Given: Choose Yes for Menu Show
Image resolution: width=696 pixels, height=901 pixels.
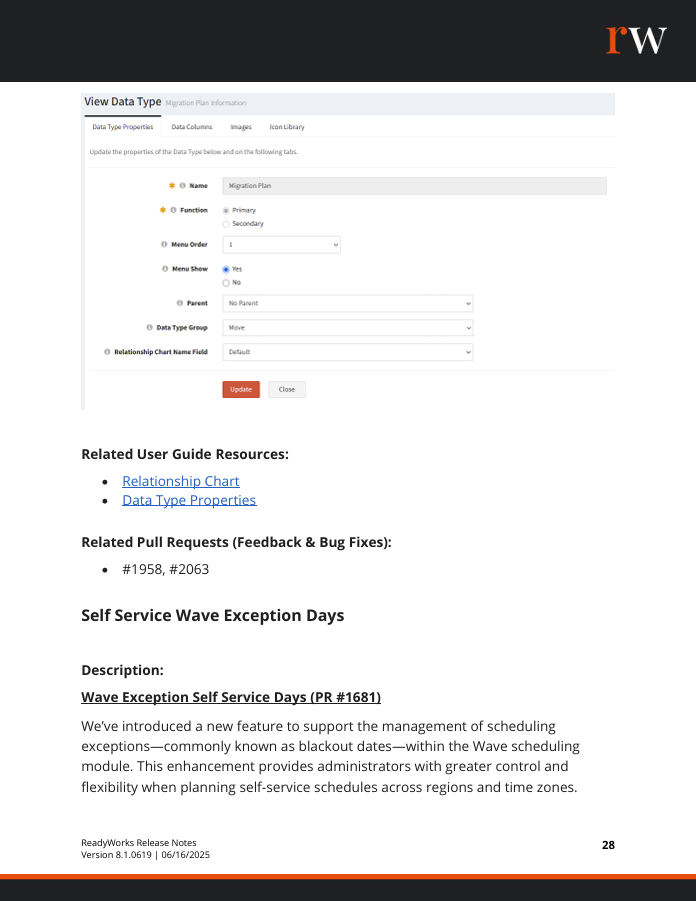Looking at the screenshot, I should point(226,269).
